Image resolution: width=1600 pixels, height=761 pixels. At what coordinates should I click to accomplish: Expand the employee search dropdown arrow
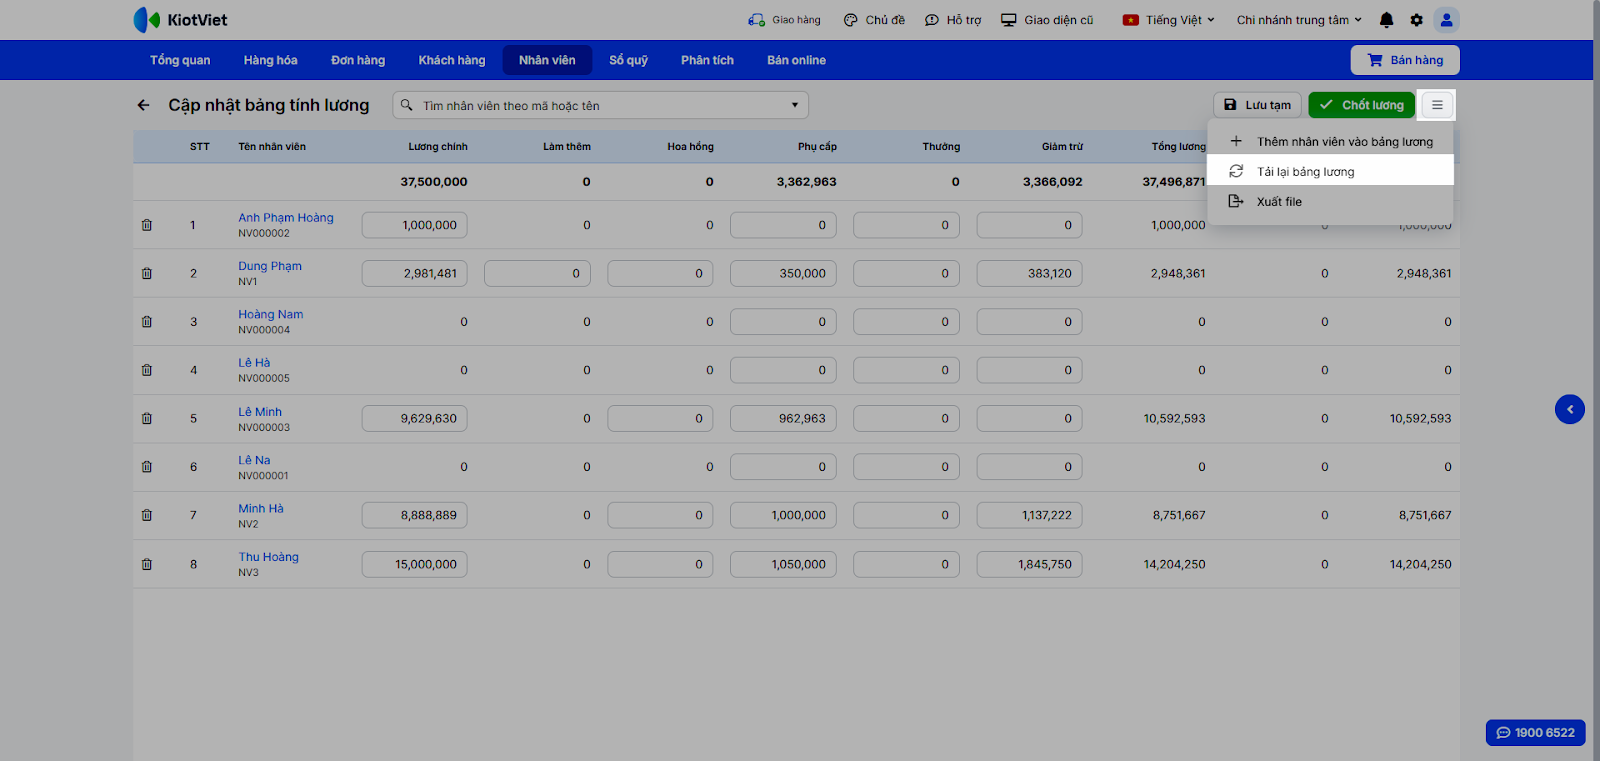pyautogui.click(x=795, y=105)
